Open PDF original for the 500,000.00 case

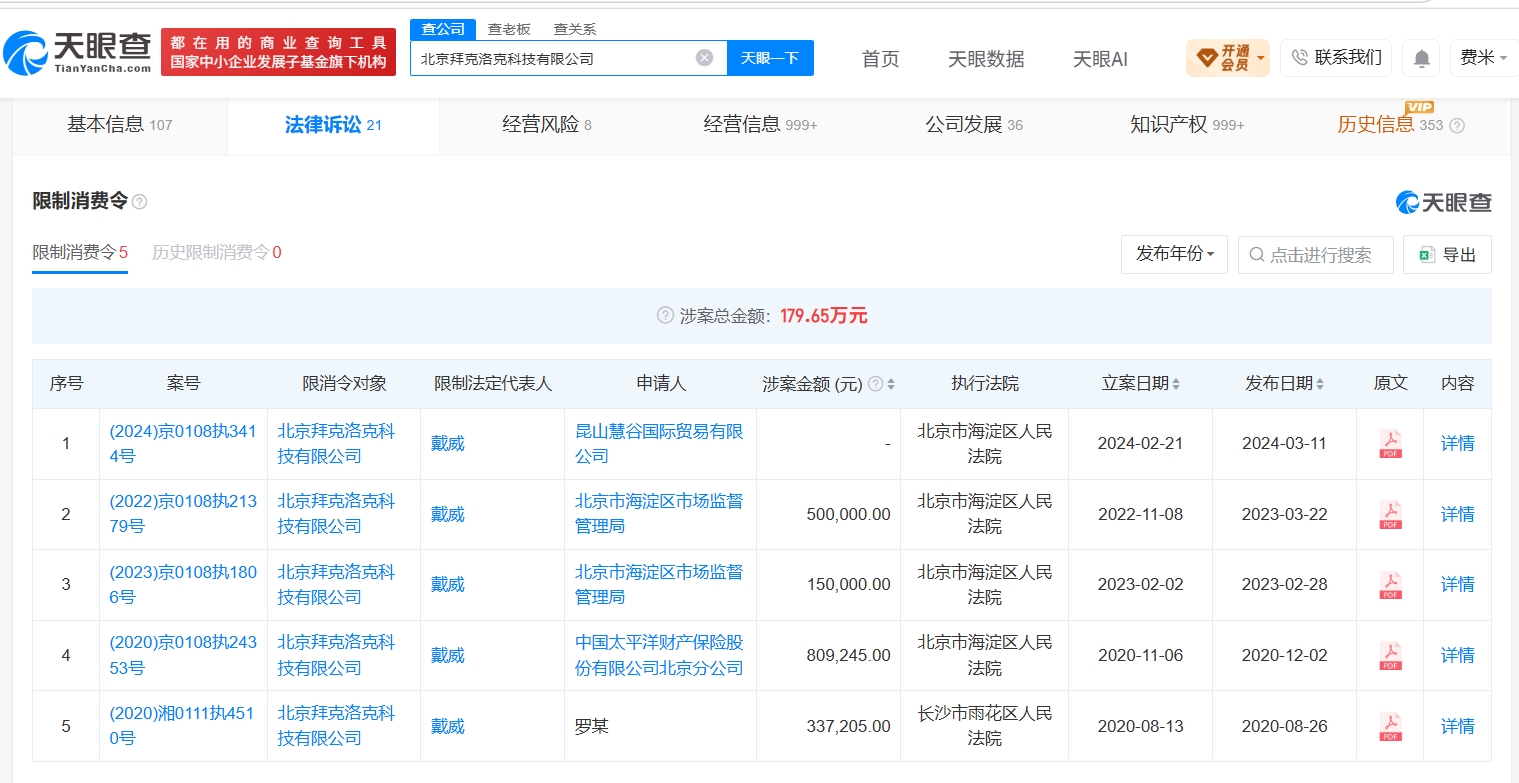pyautogui.click(x=1390, y=514)
